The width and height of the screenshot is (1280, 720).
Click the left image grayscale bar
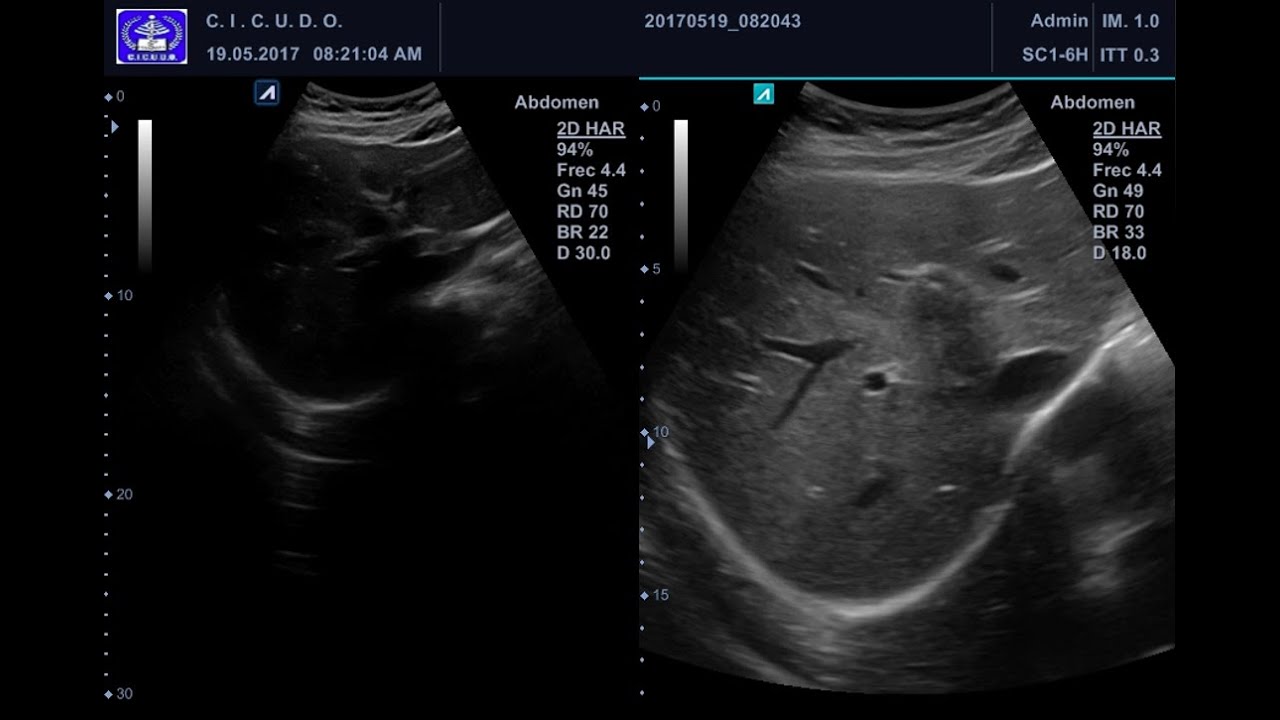(145, 195)
